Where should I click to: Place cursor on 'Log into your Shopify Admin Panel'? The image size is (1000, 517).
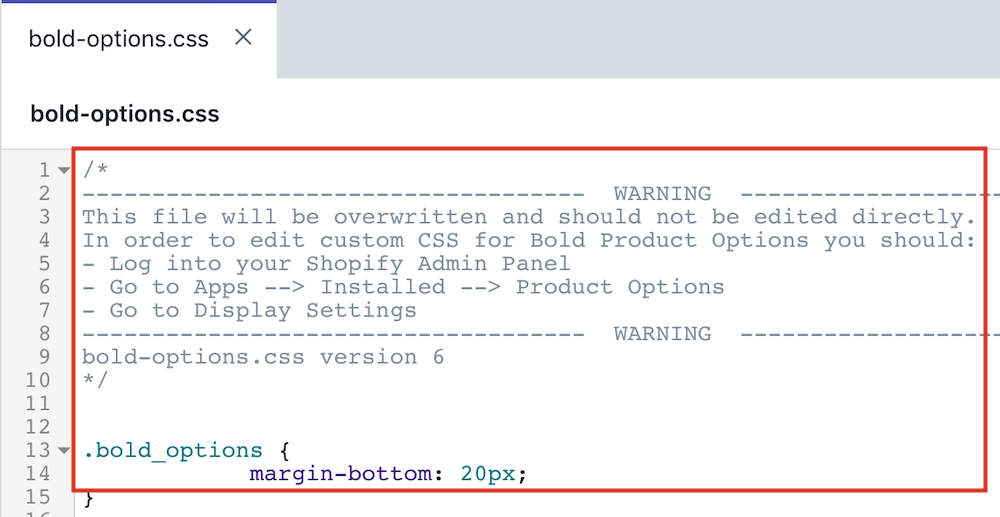point(340,263)
